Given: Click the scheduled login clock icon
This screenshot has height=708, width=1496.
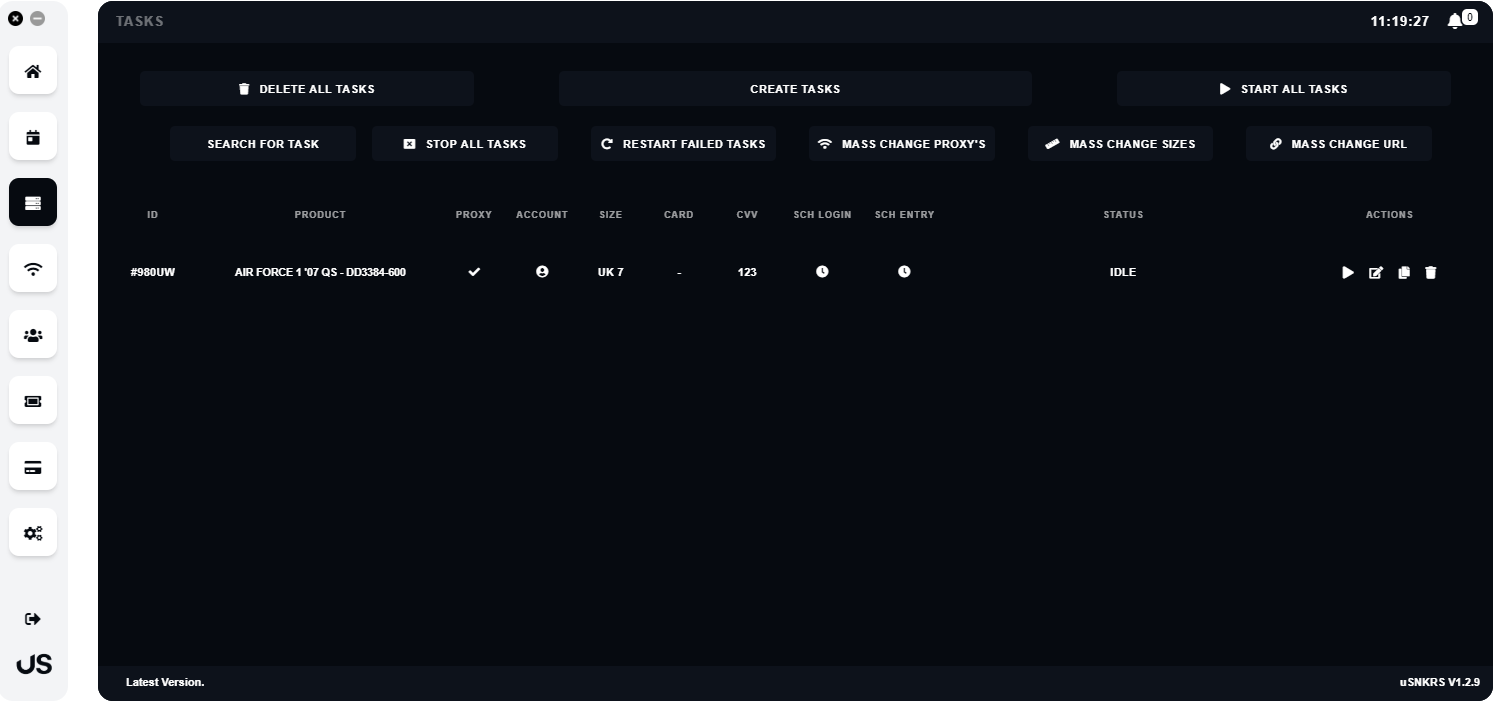Looking at the screenshot, I should click(x=822, y=272).
